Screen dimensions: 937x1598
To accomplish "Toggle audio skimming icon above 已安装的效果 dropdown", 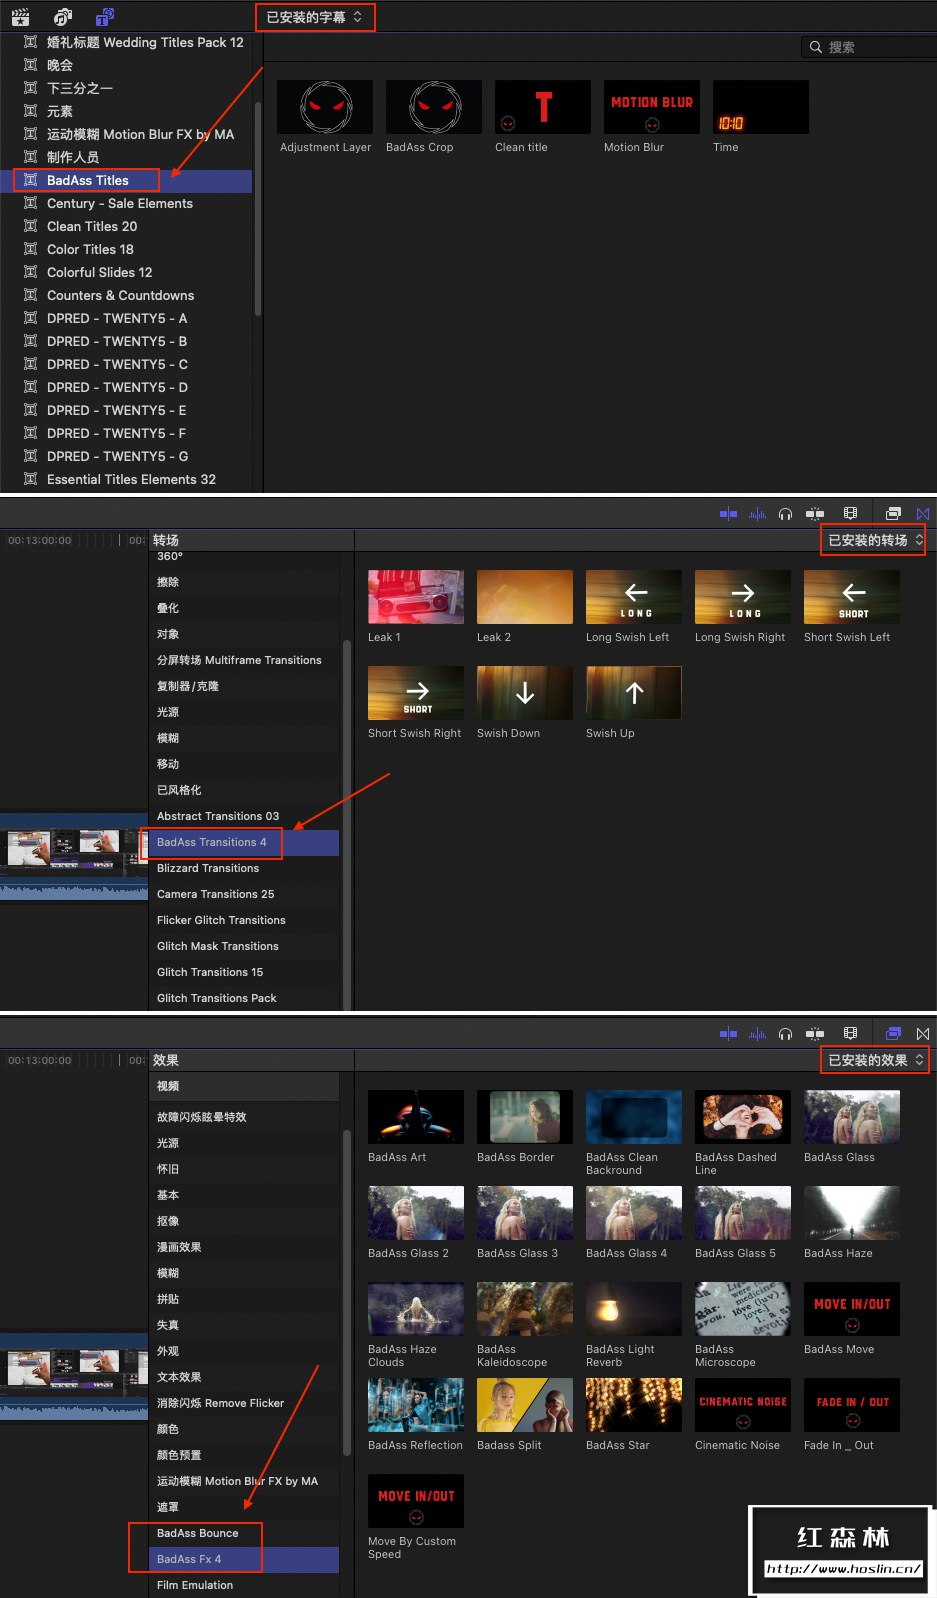I will [757, 1034].
